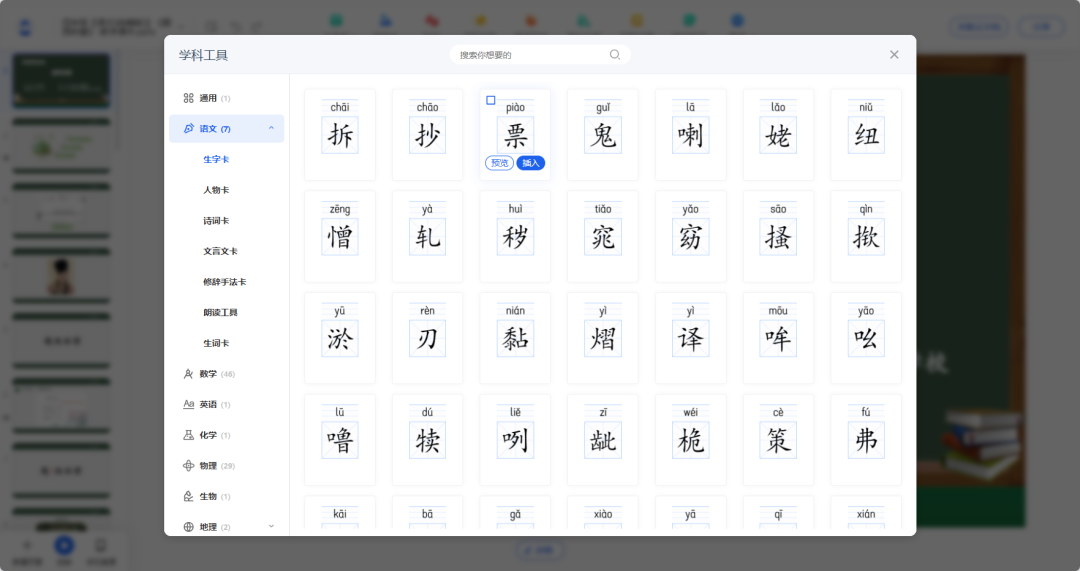
Task: Select the 窕 (tiǎo) character card
Action: click(603, 237)
